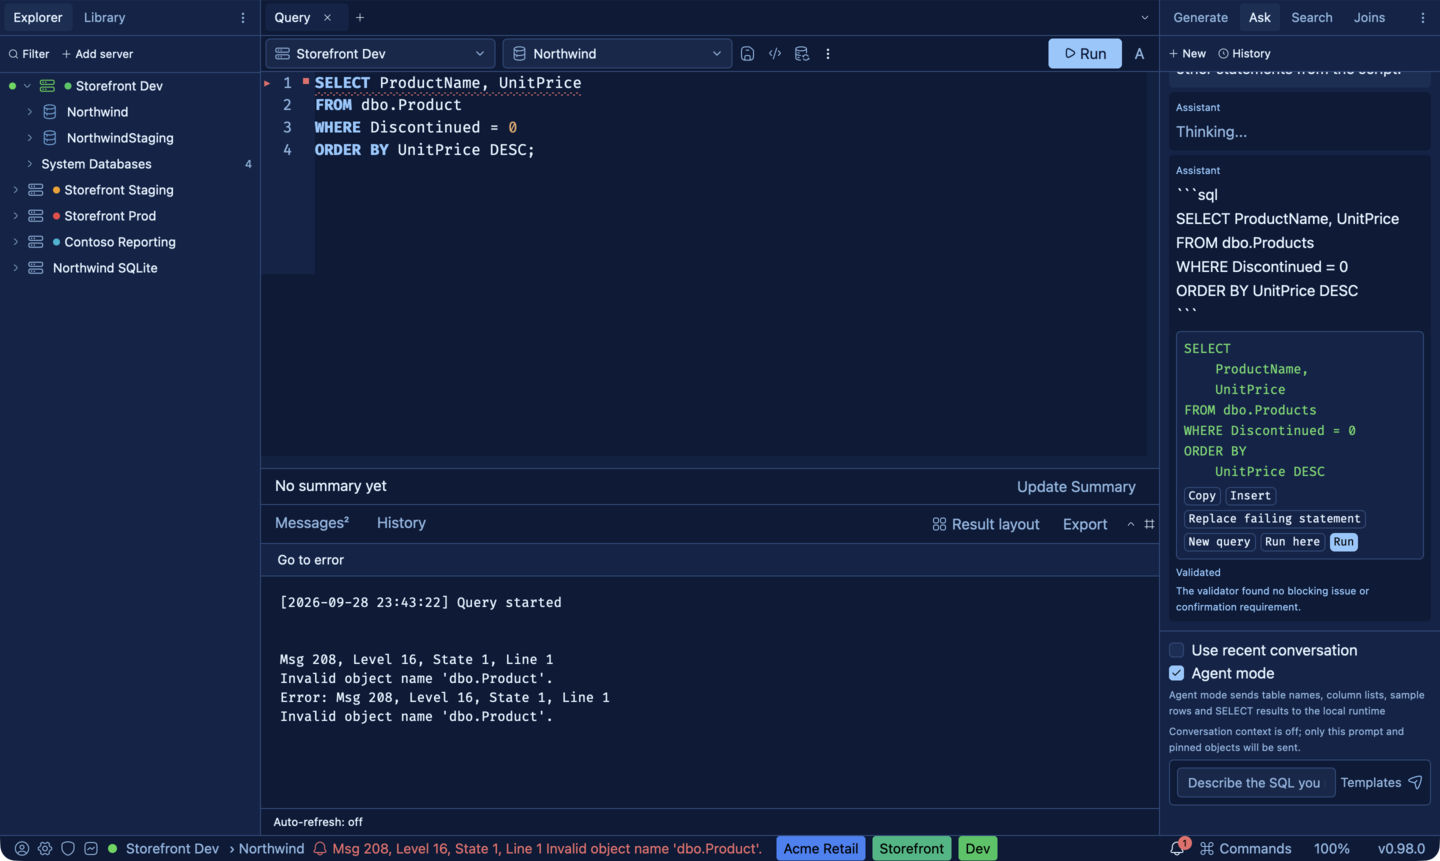The height and width of the screenshot is (861, 1440).
Task: Click the save query icon in toolbar
Action: point(747,54)
